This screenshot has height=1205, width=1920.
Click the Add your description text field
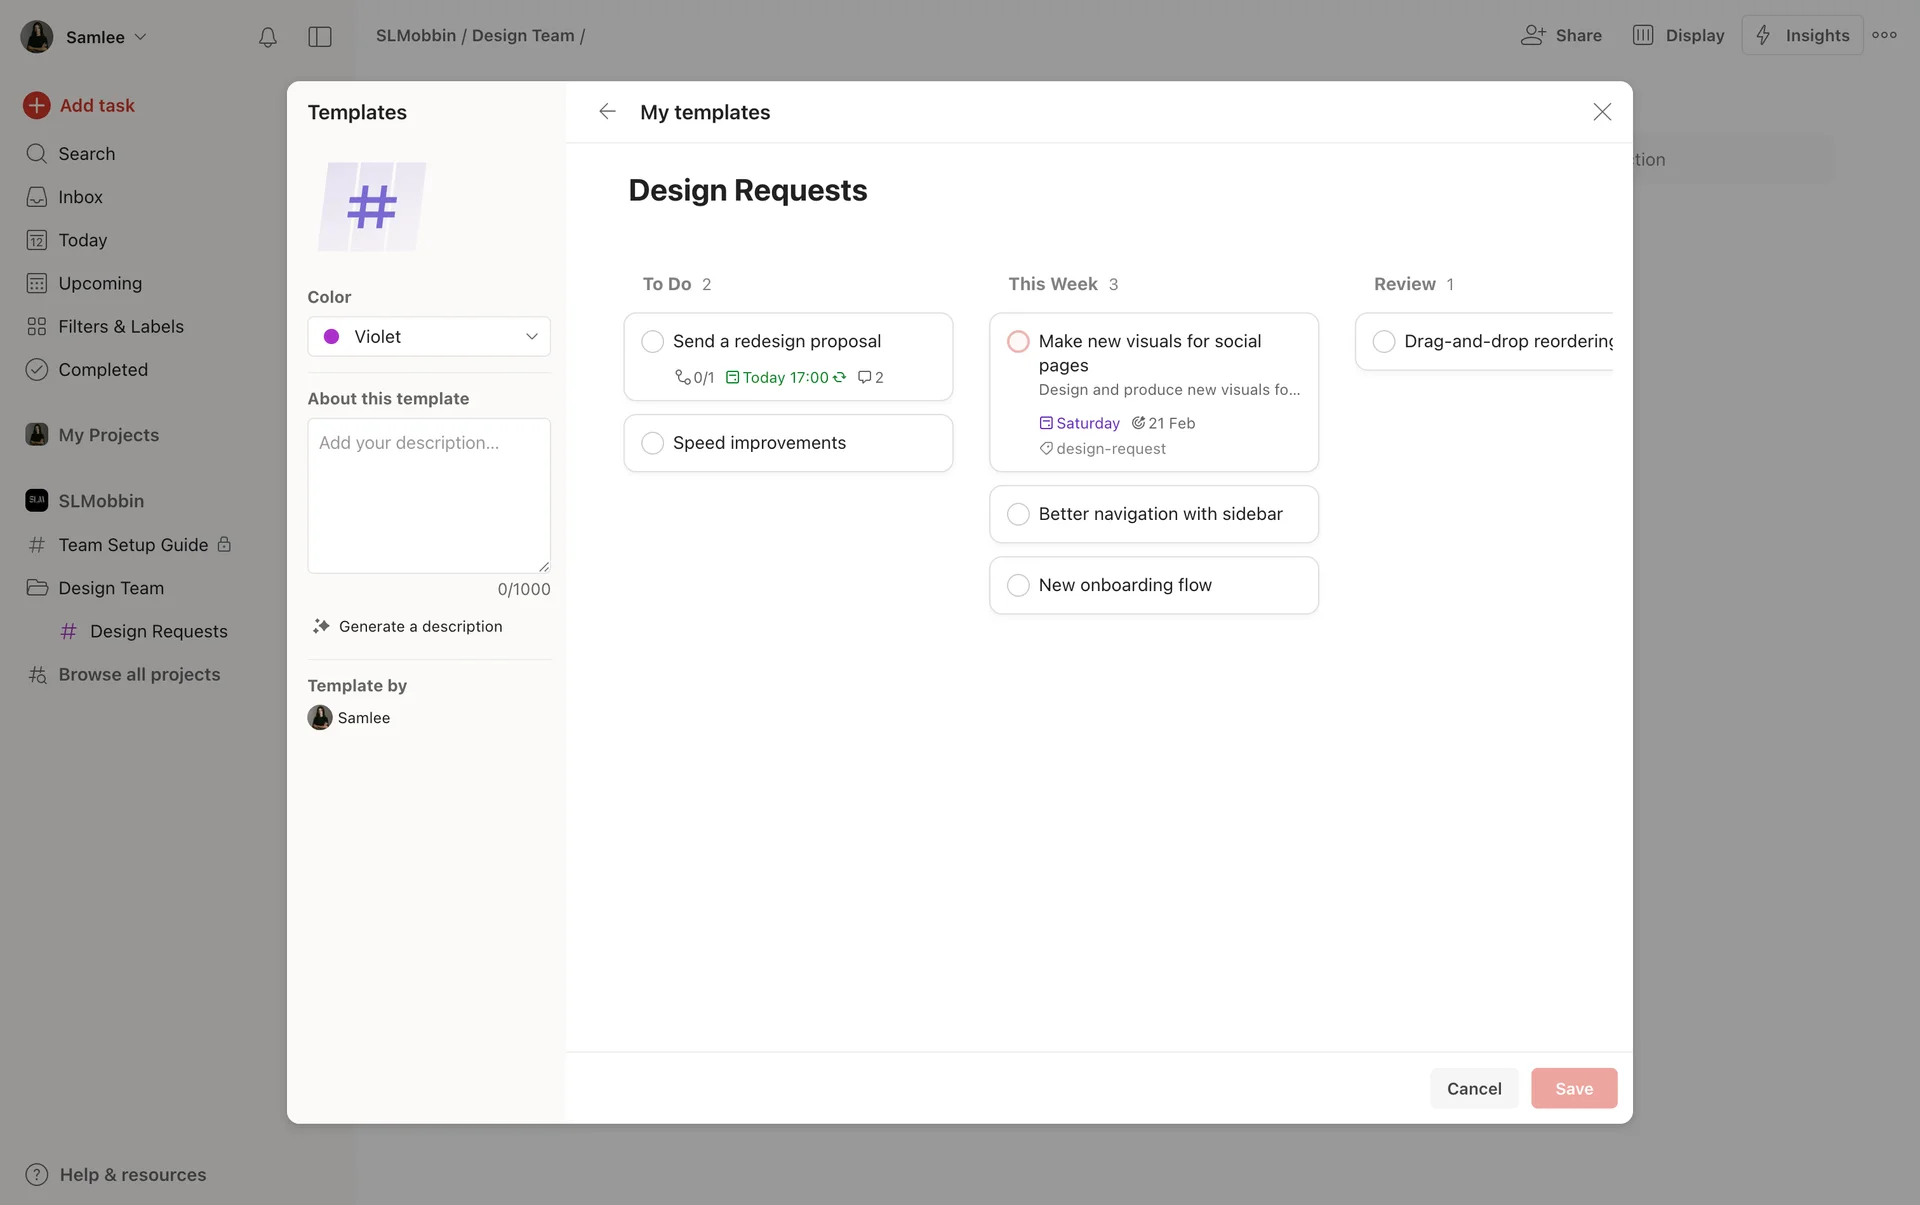(x=429, y=495)
